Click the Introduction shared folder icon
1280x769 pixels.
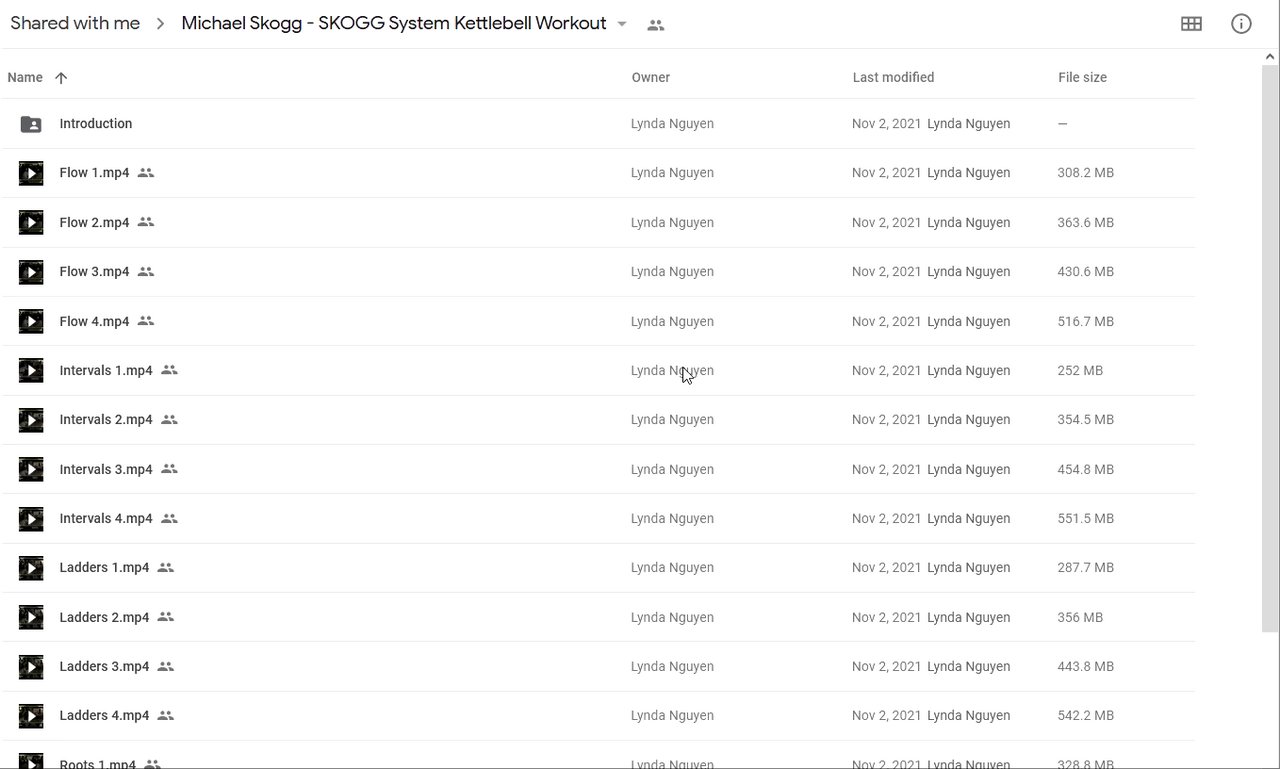click(31, 124)
